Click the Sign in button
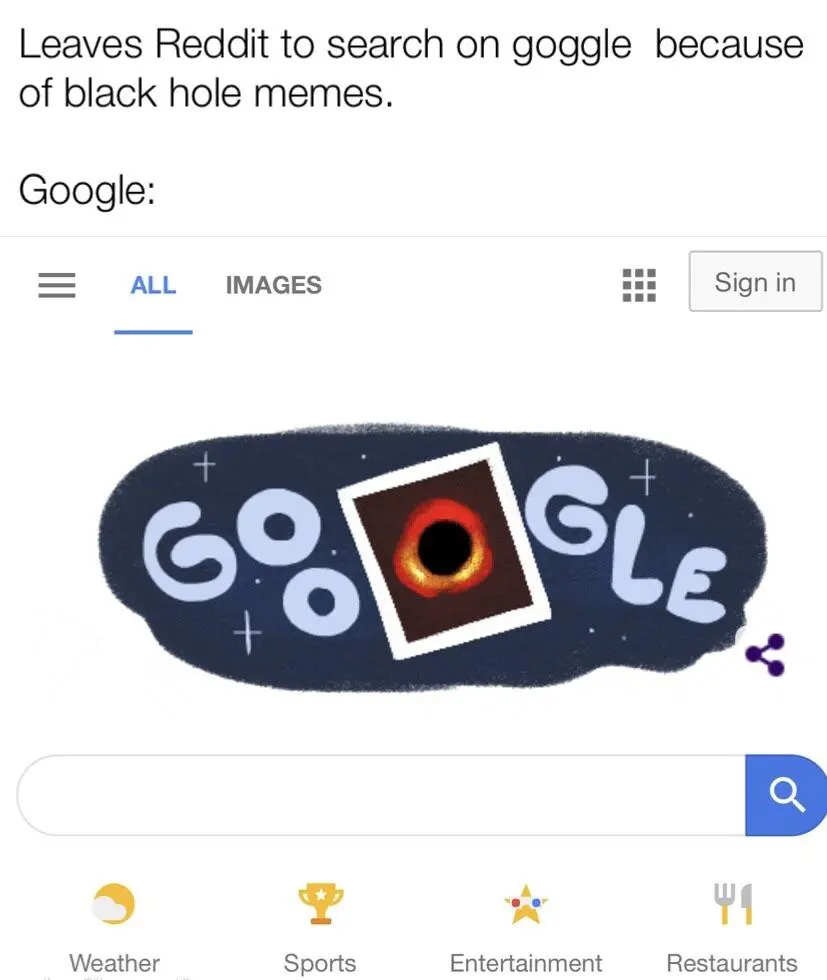827x980 pixels. pos(755,281)
